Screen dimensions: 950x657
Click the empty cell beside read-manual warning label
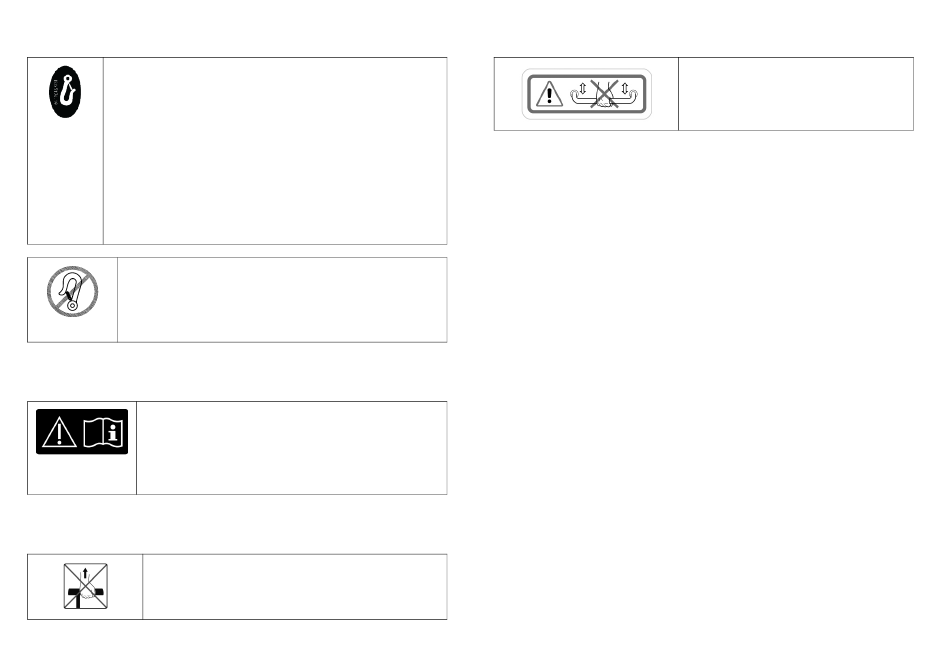292,448
